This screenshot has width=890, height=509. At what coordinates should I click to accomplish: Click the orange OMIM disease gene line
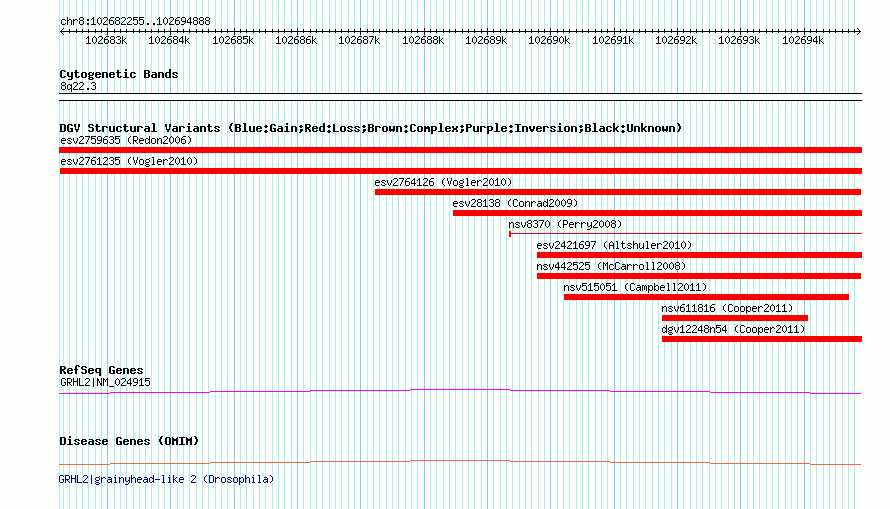[x=460, y=462]
